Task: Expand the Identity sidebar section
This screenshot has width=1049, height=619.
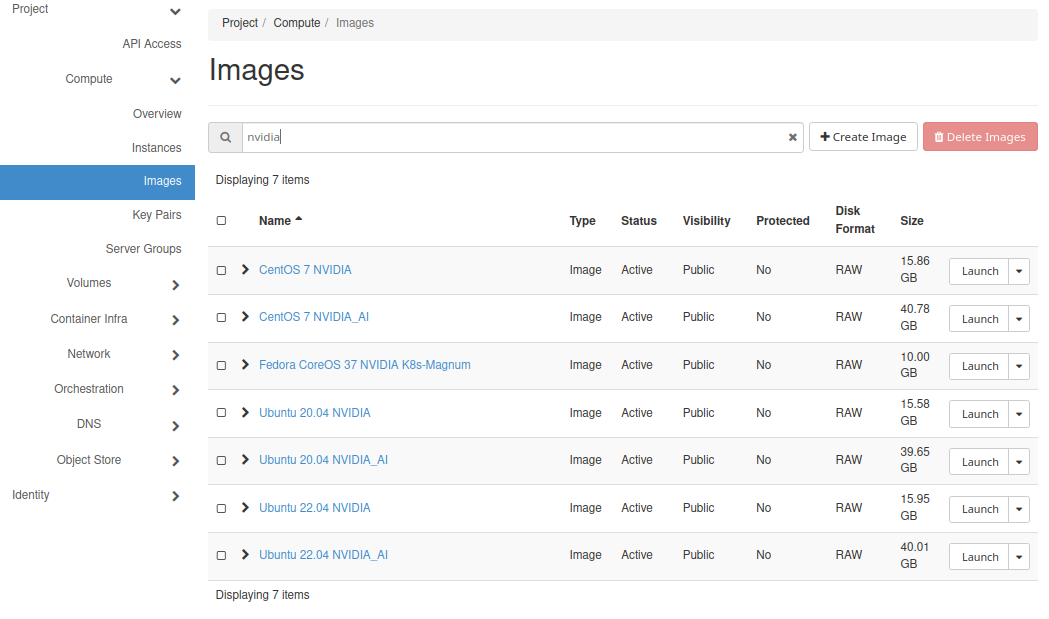Action: pos(176,496)
